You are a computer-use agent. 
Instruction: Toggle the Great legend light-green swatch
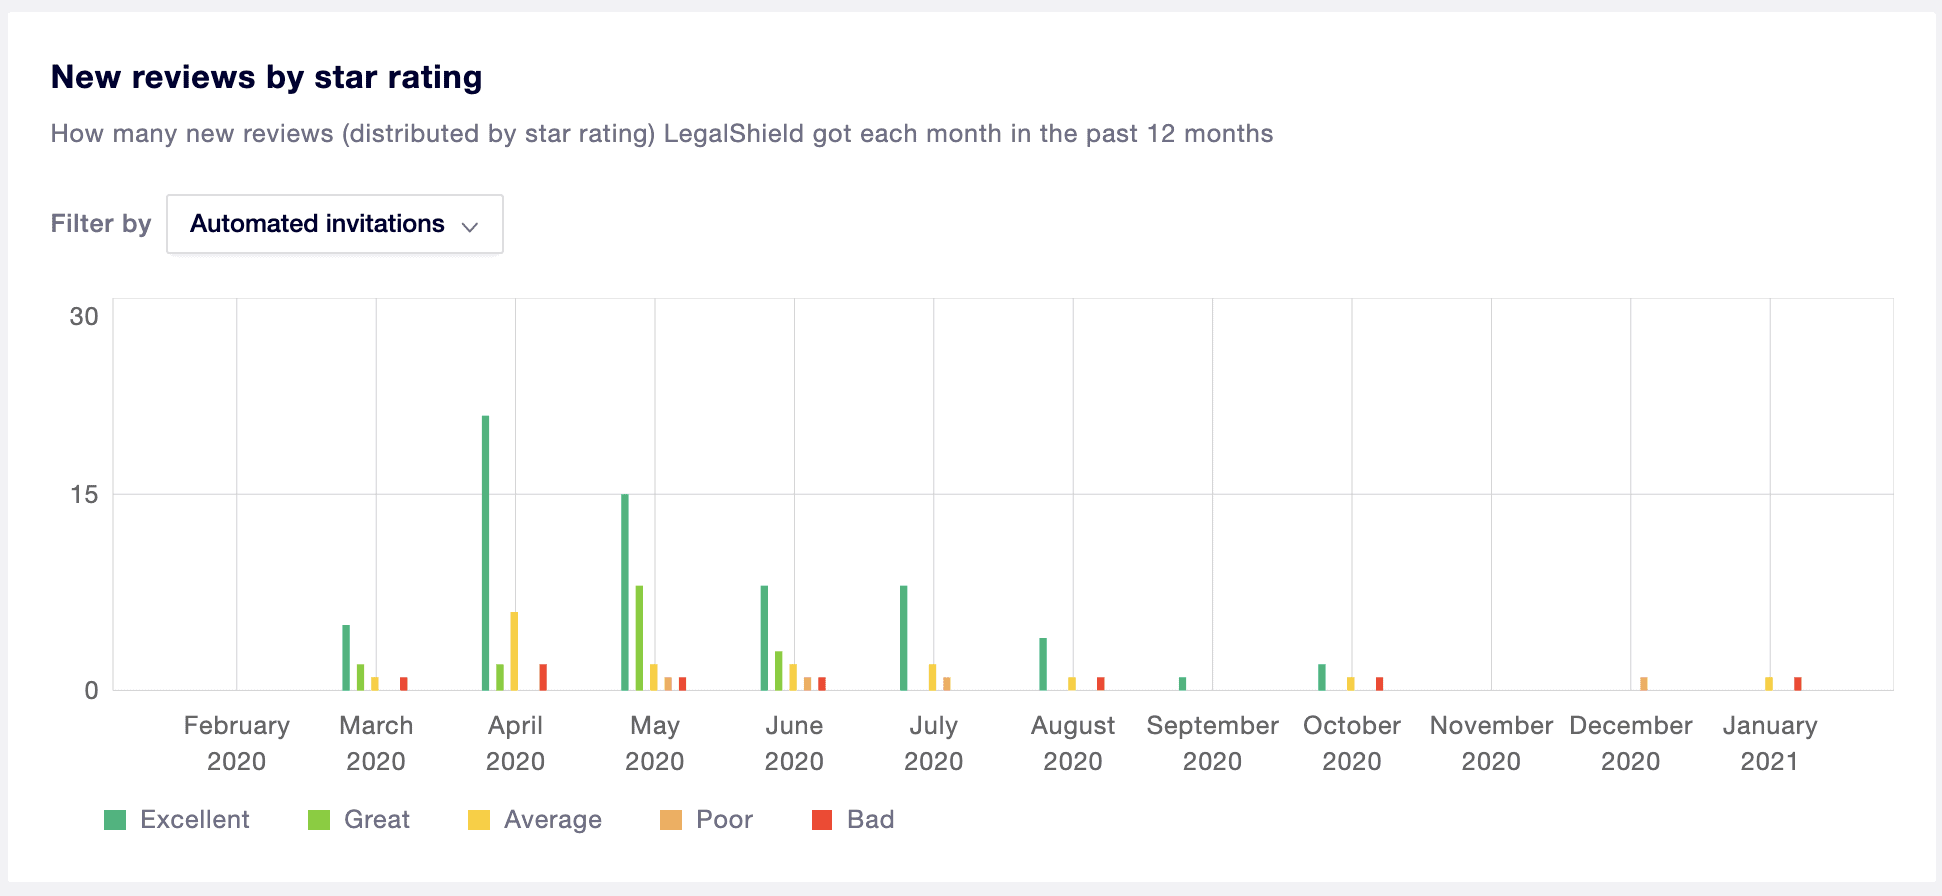(319, 820)
